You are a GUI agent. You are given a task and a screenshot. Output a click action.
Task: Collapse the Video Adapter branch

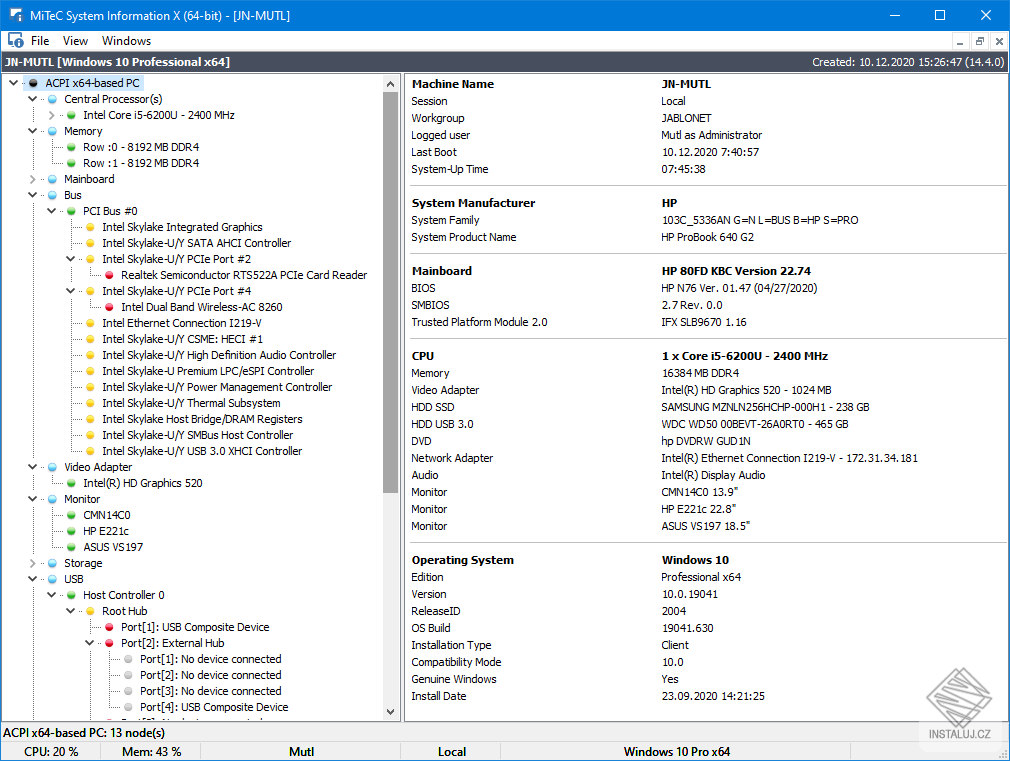coord(33,467)
